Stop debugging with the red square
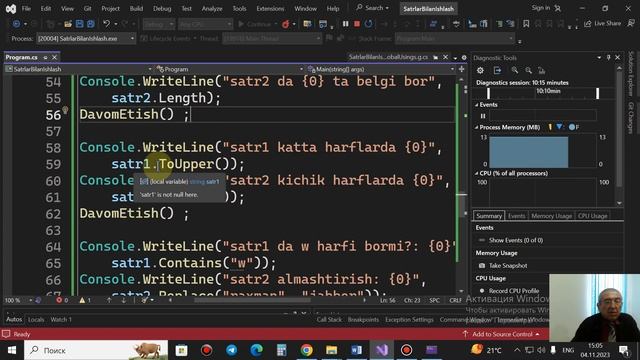This screenshot has width=640, height=360. click(x=357, y=24)
